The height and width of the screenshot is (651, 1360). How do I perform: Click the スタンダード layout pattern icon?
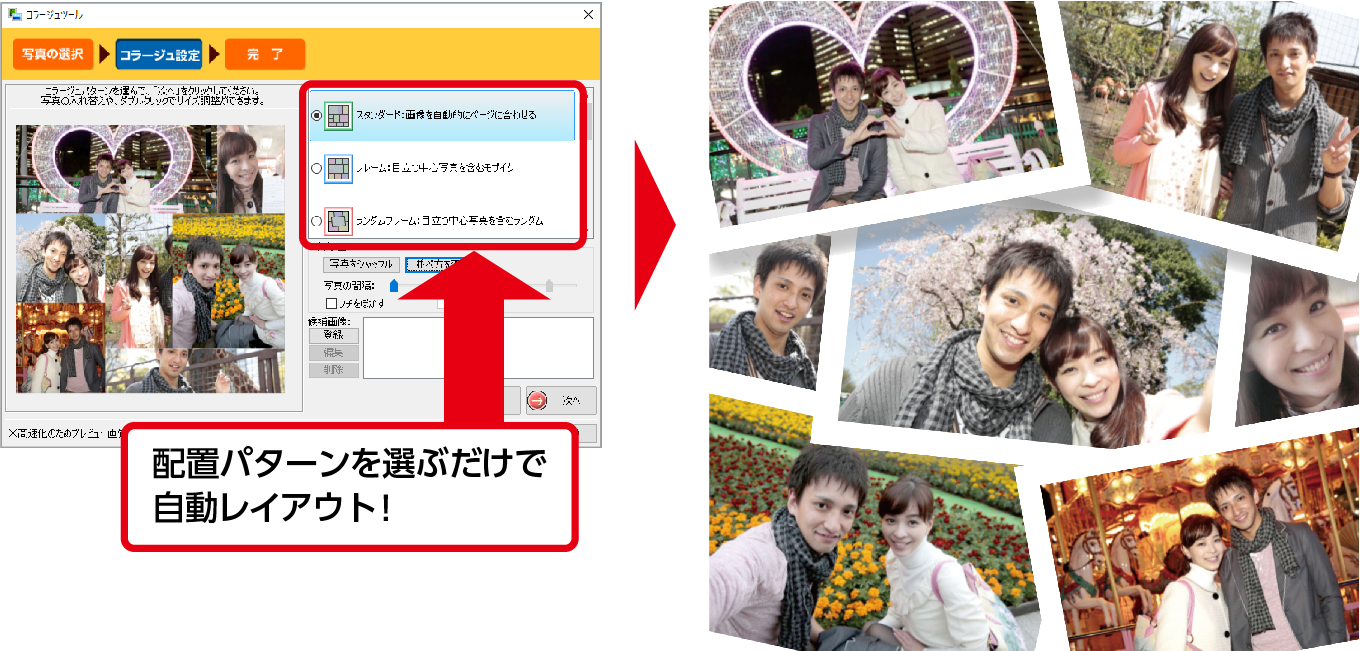pos(338,116)
